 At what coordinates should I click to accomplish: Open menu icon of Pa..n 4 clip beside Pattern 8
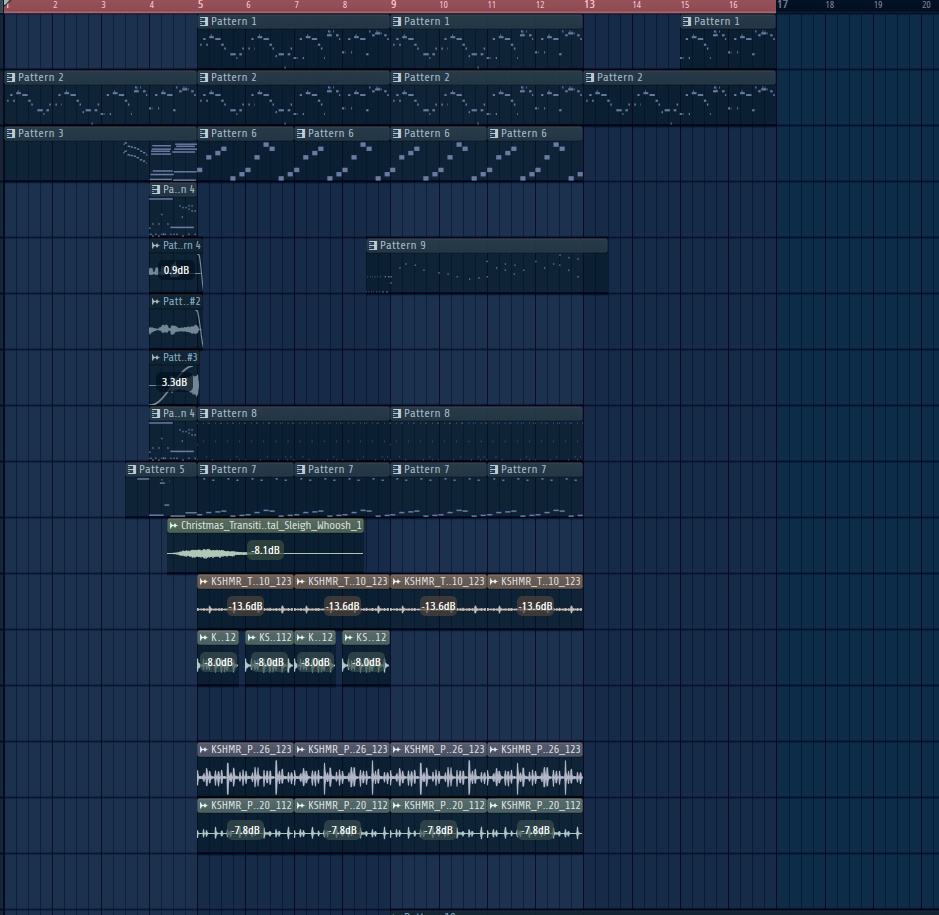coord(156,413)
